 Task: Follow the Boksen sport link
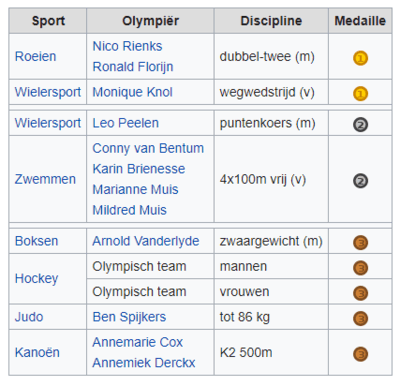(37, 241)
